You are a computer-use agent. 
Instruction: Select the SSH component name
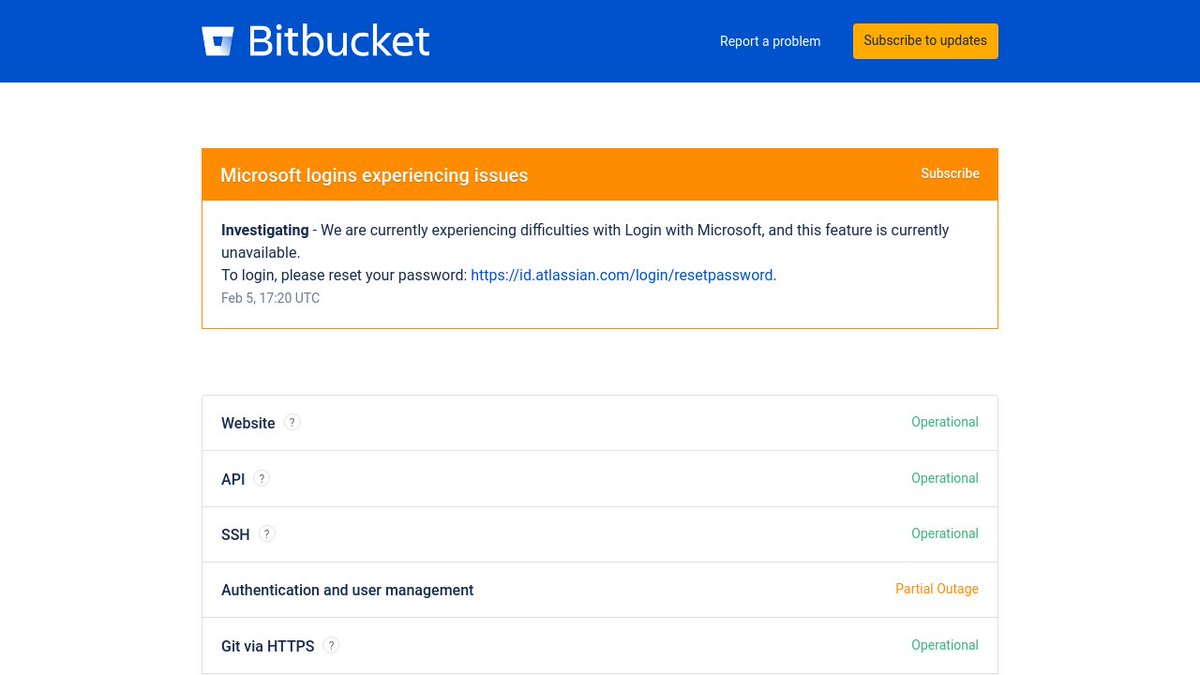[235, 535]
